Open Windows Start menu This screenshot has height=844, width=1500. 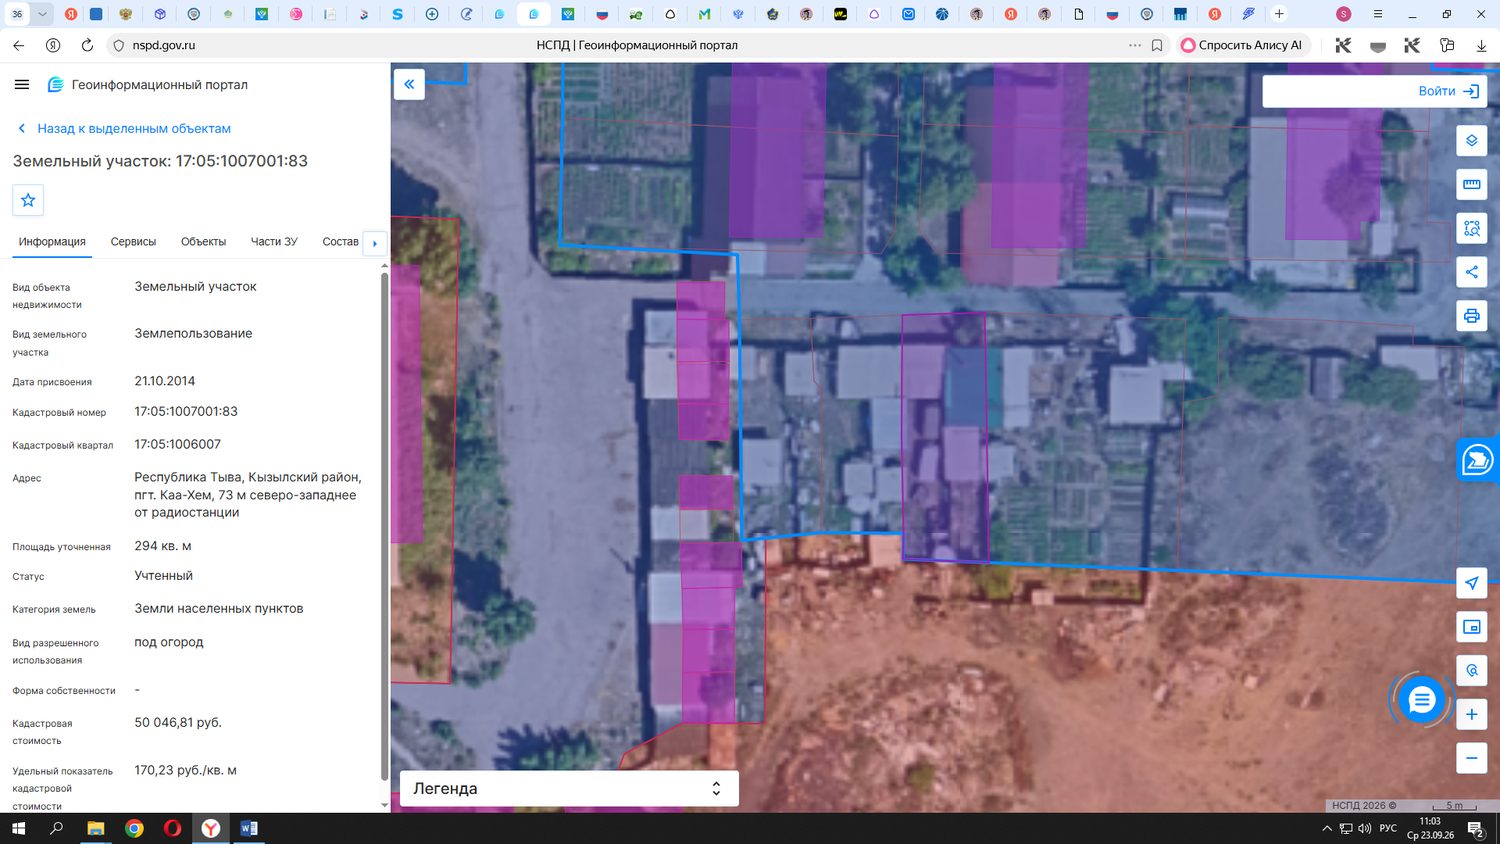click(18, 828)
